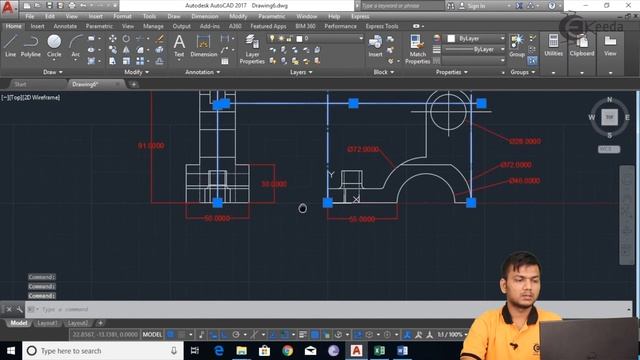Click the Offset tool in Modify panel
Image resolution: width=640 pixels, height=360 pixels.
coord(160,61)
